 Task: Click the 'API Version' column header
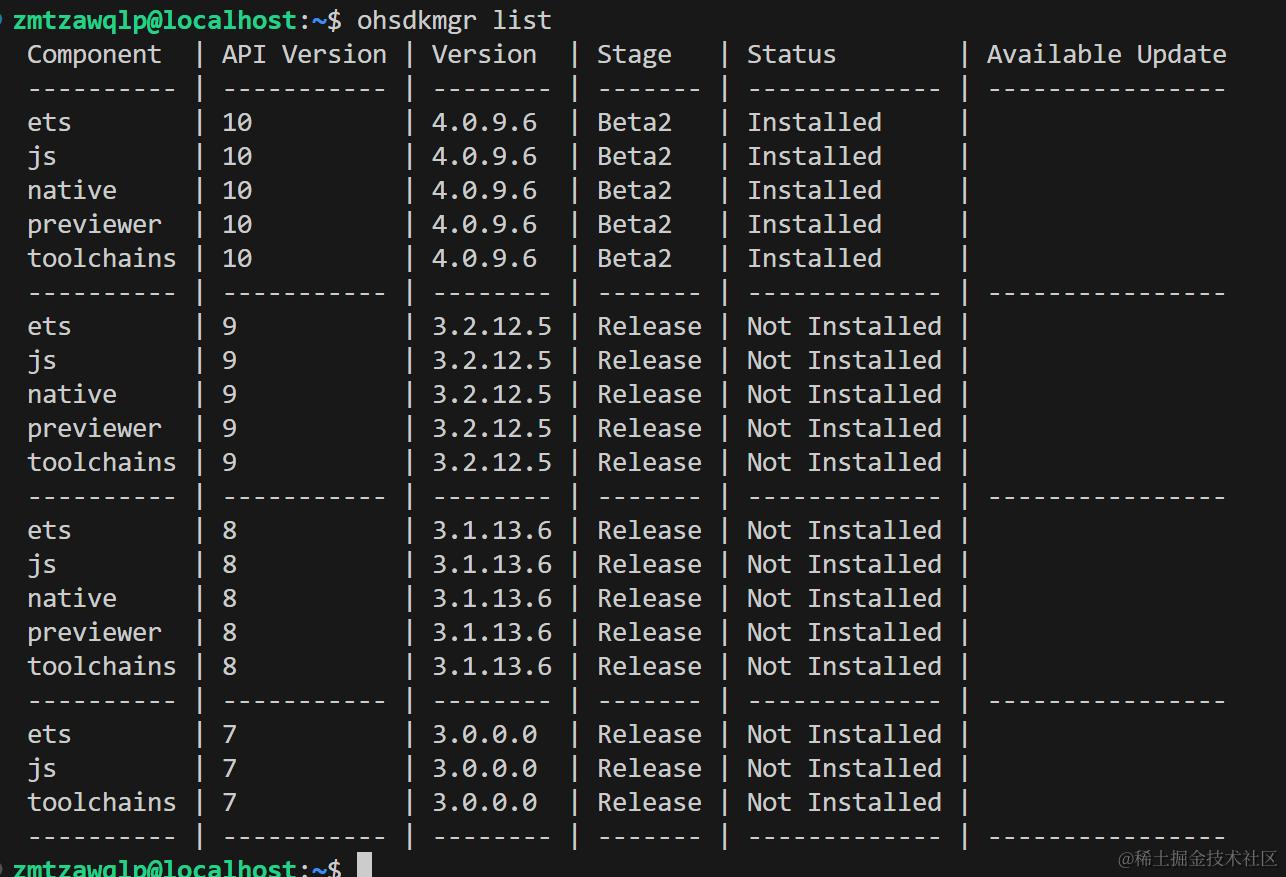[304, 55]
